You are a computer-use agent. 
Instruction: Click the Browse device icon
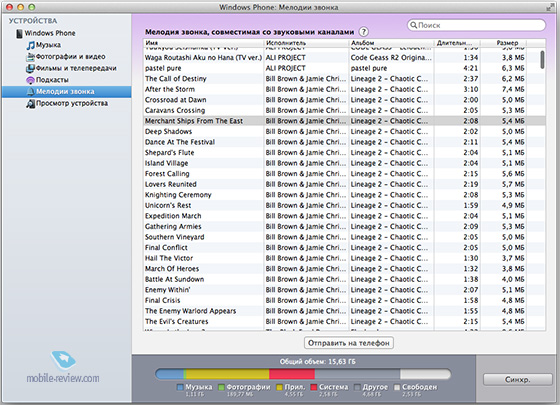pyautogui.click(x=31, y=104)
